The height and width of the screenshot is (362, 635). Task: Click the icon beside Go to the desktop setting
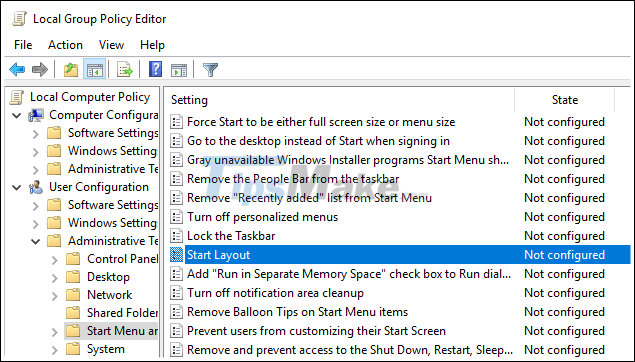click(177, 141)
